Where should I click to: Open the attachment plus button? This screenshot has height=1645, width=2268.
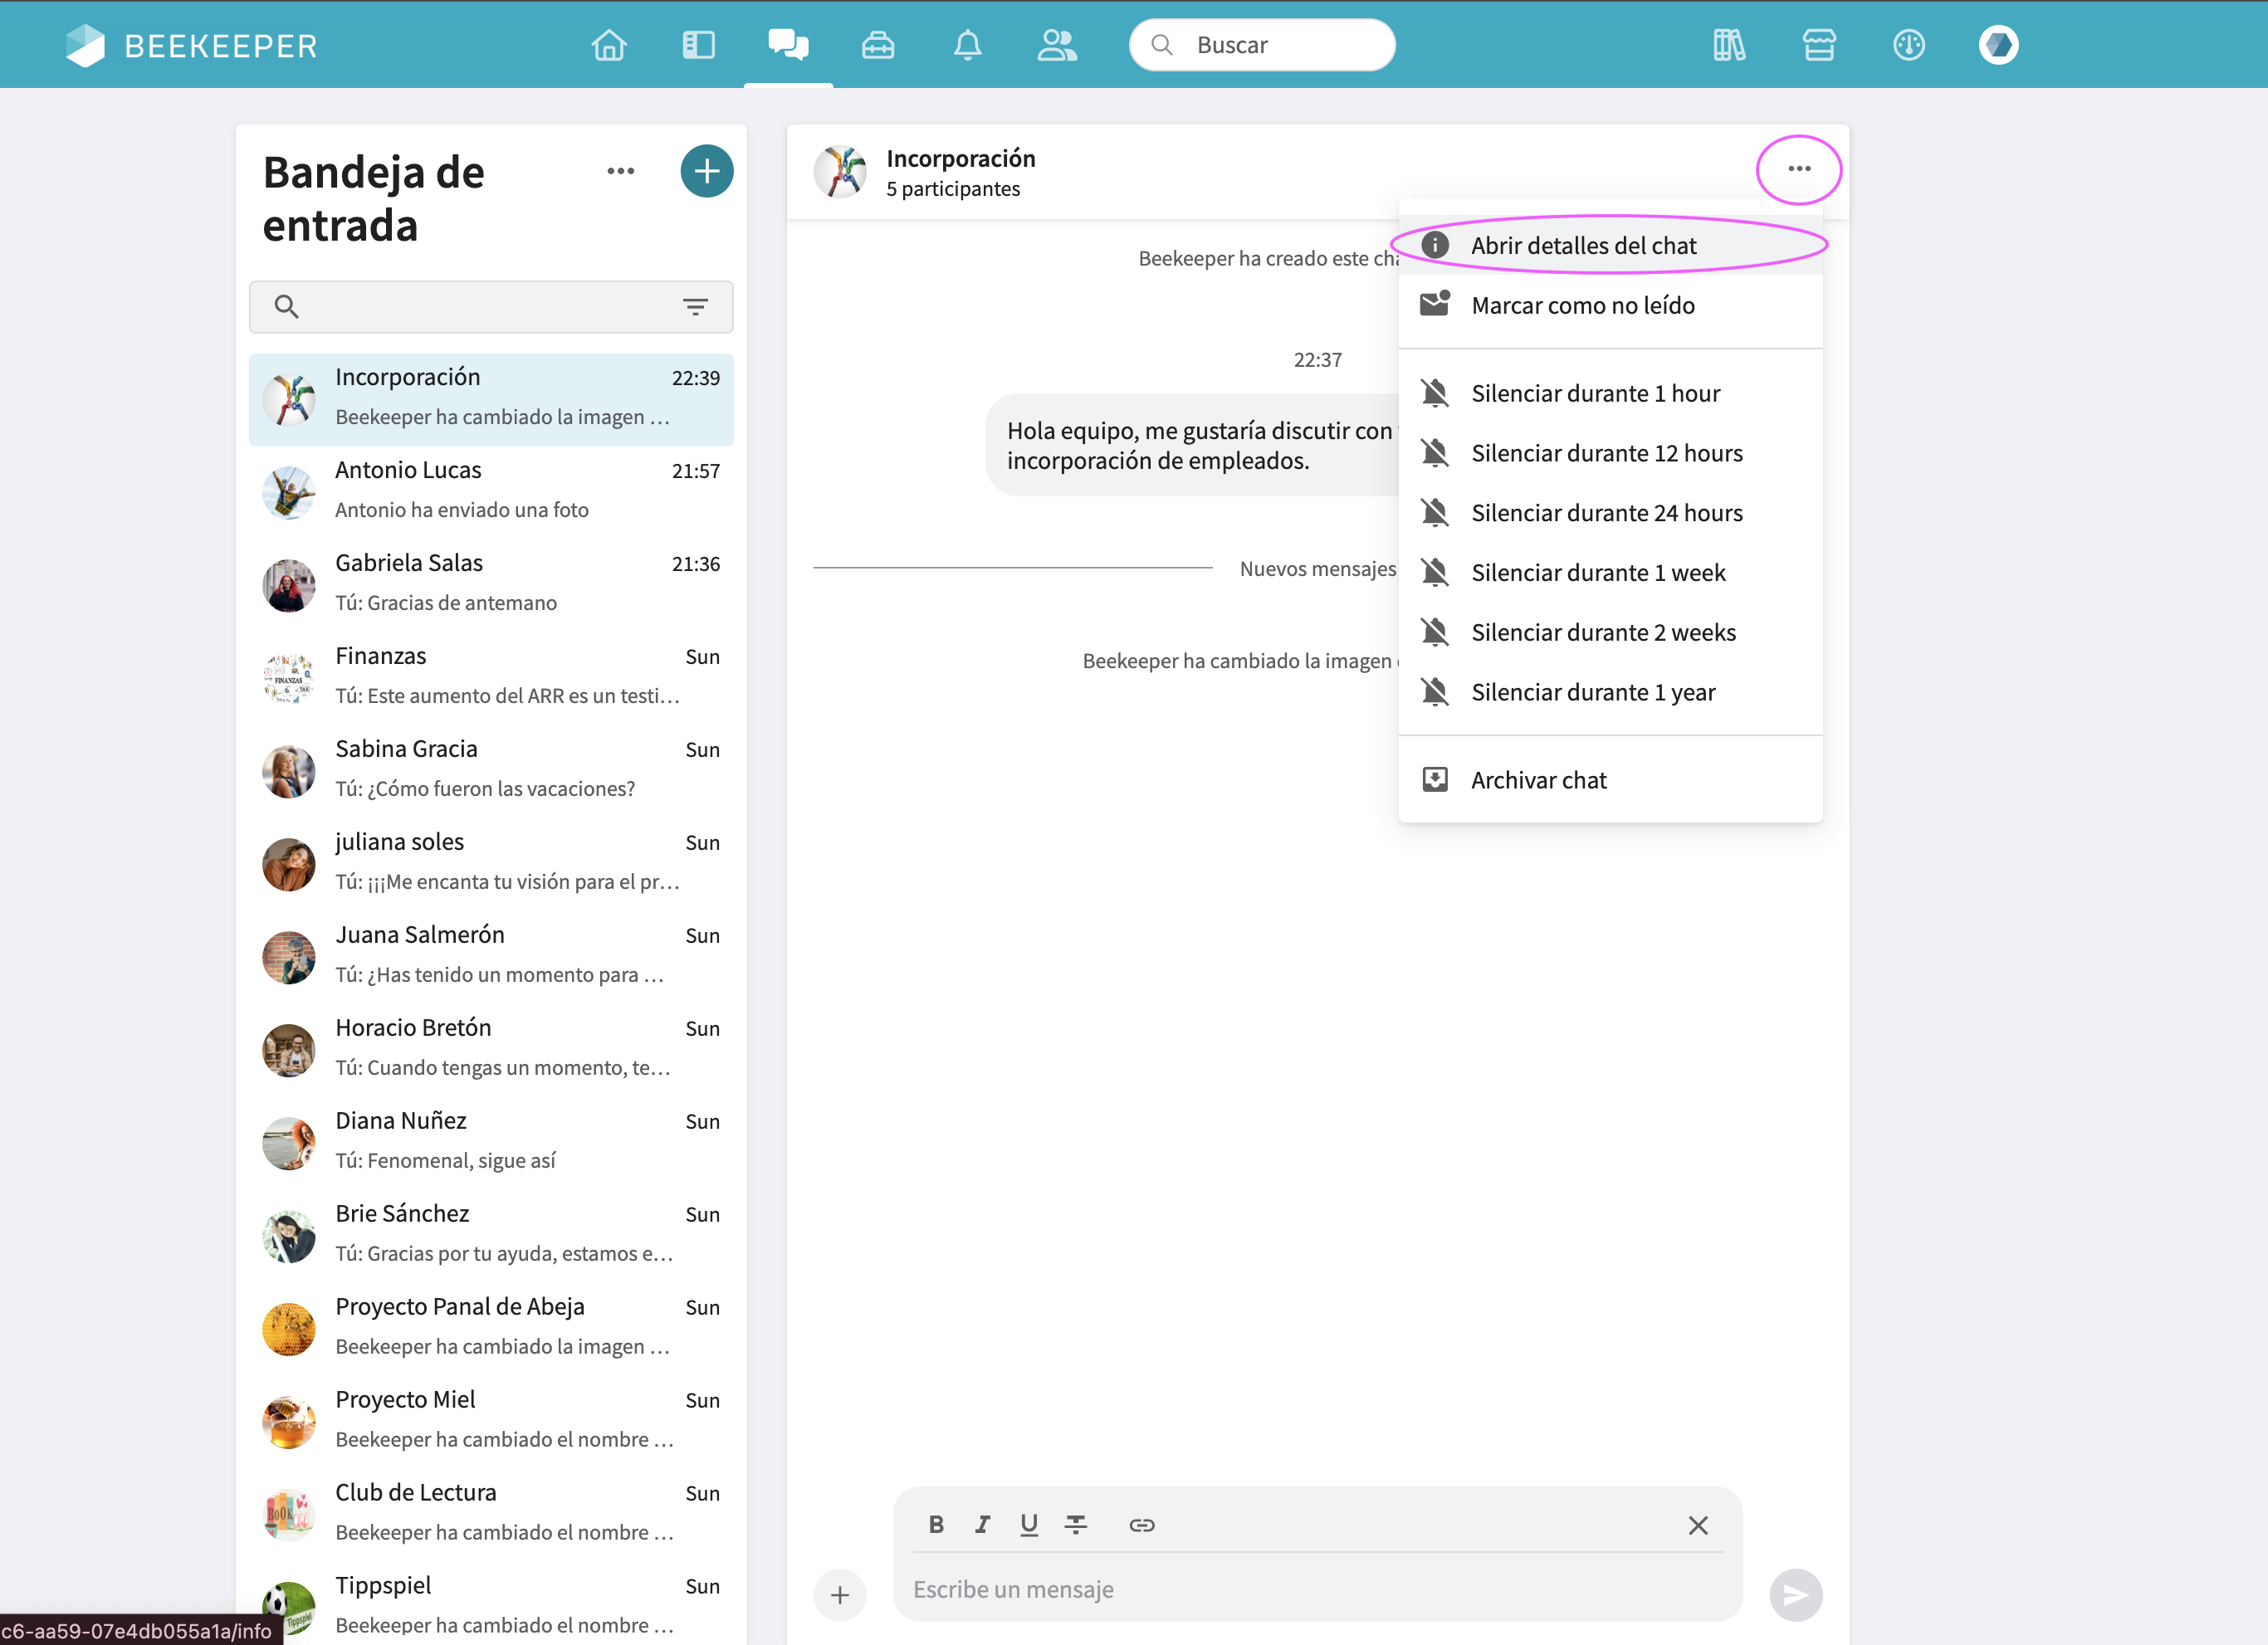point(840,1594)
